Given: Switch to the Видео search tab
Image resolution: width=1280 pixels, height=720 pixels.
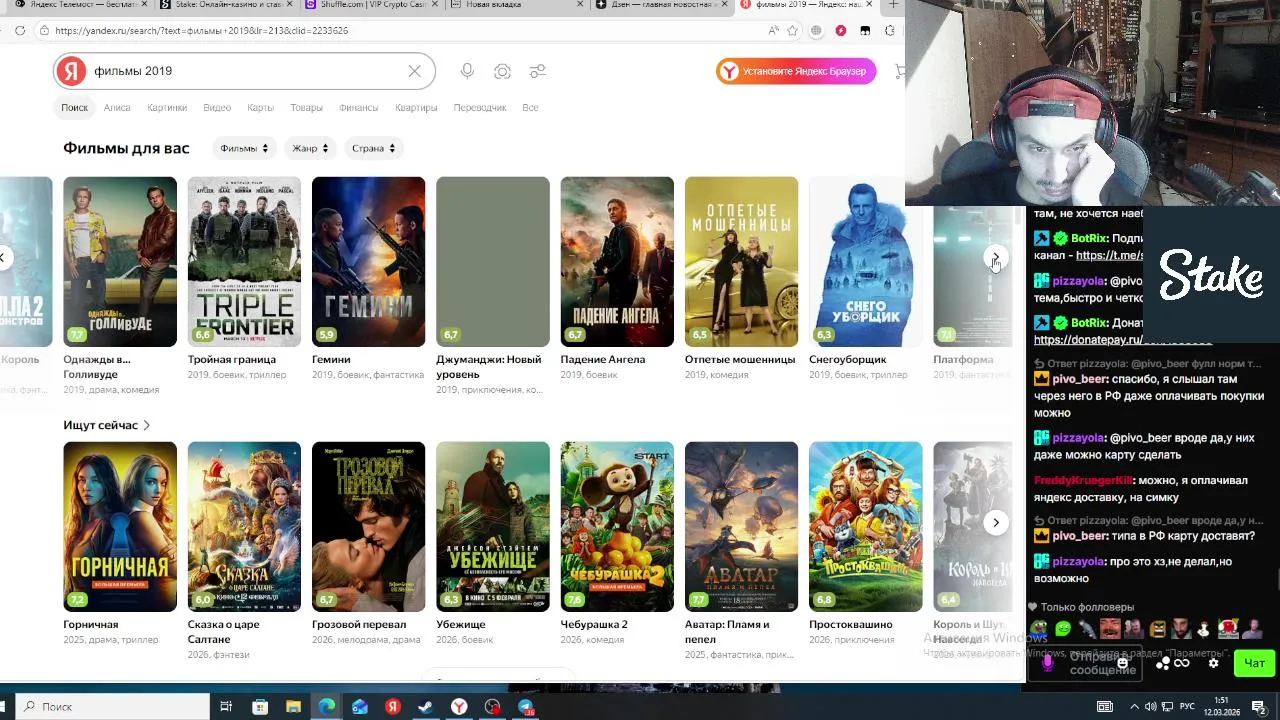Looking at the screenshot, I should tap(217, 107).
